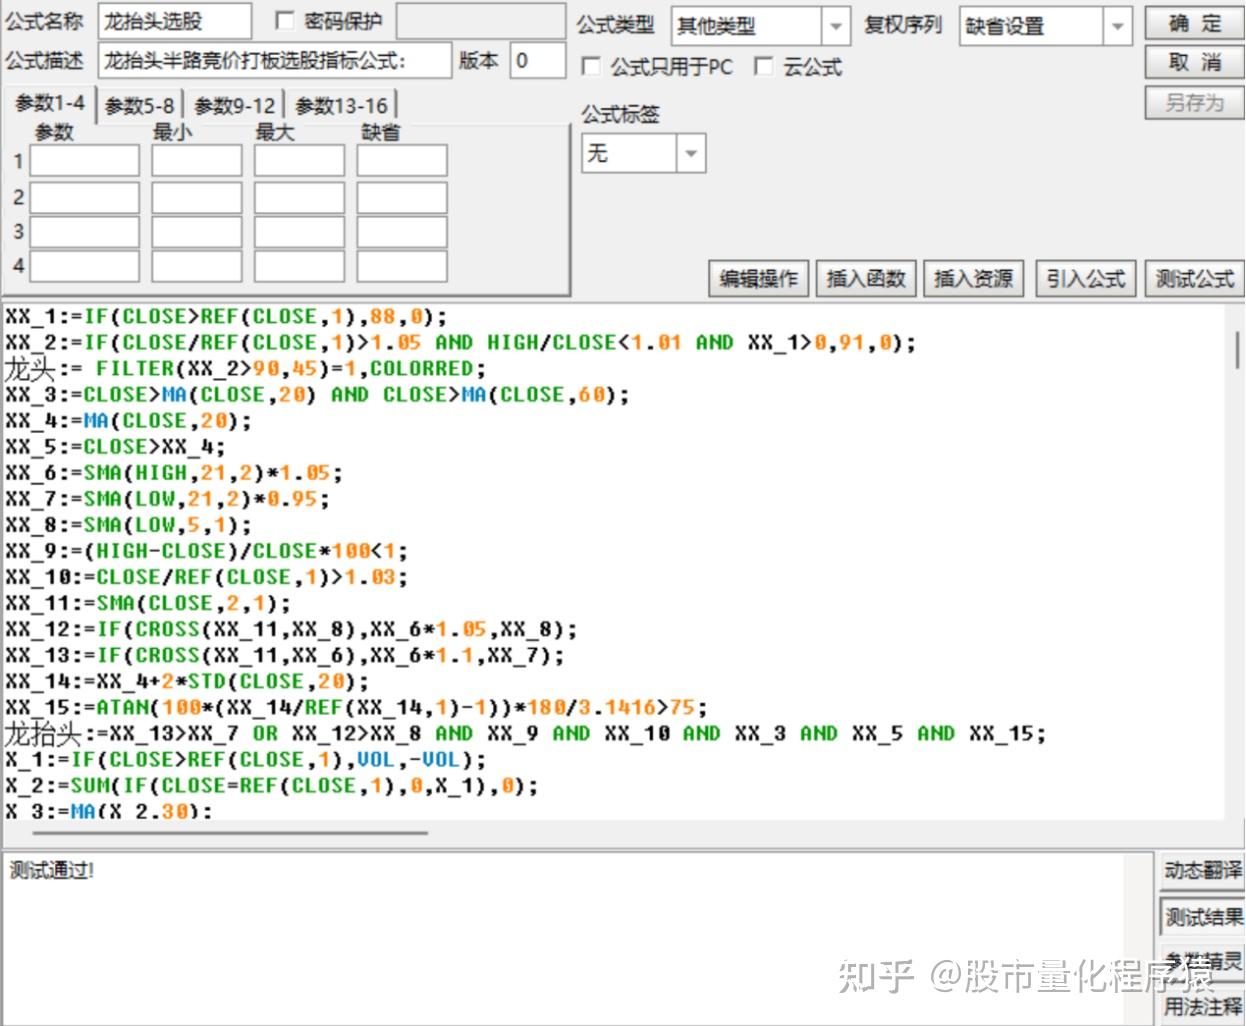
Task: Click the line XX_15:=ATAN(100*
Action: pyautogui.click(x=356, y=708)
